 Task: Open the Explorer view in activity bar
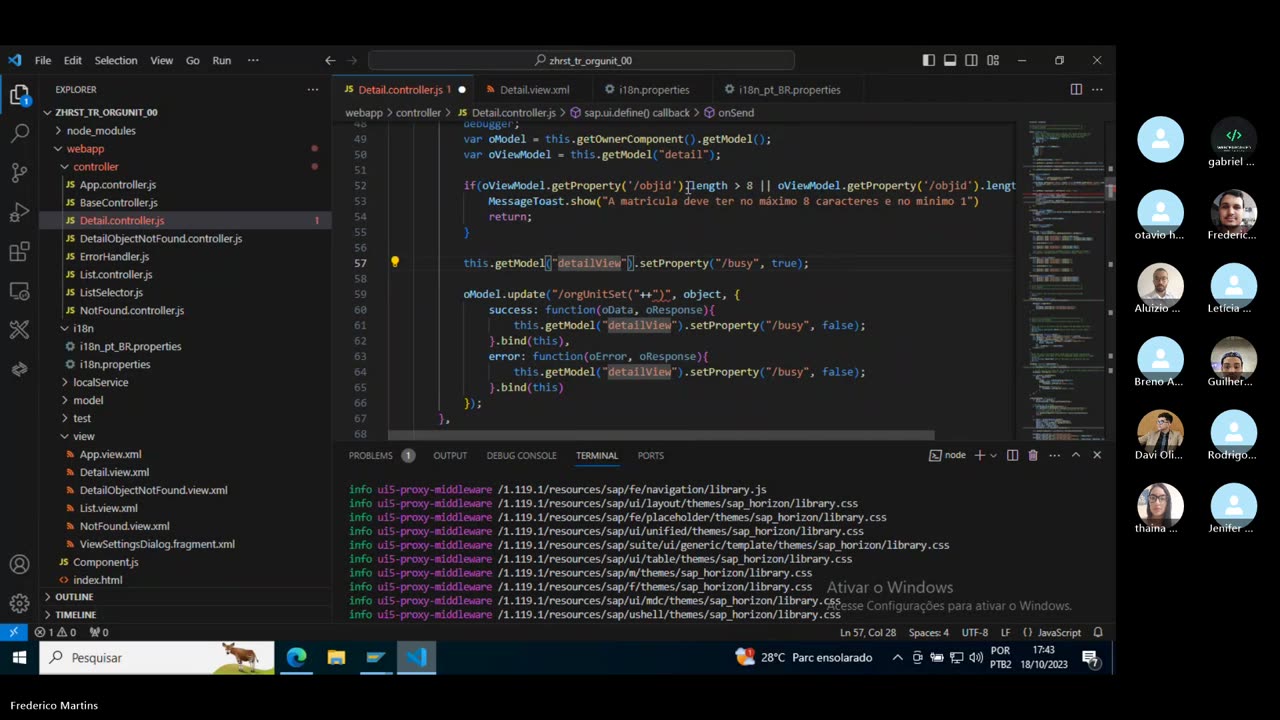coord(19,94)
